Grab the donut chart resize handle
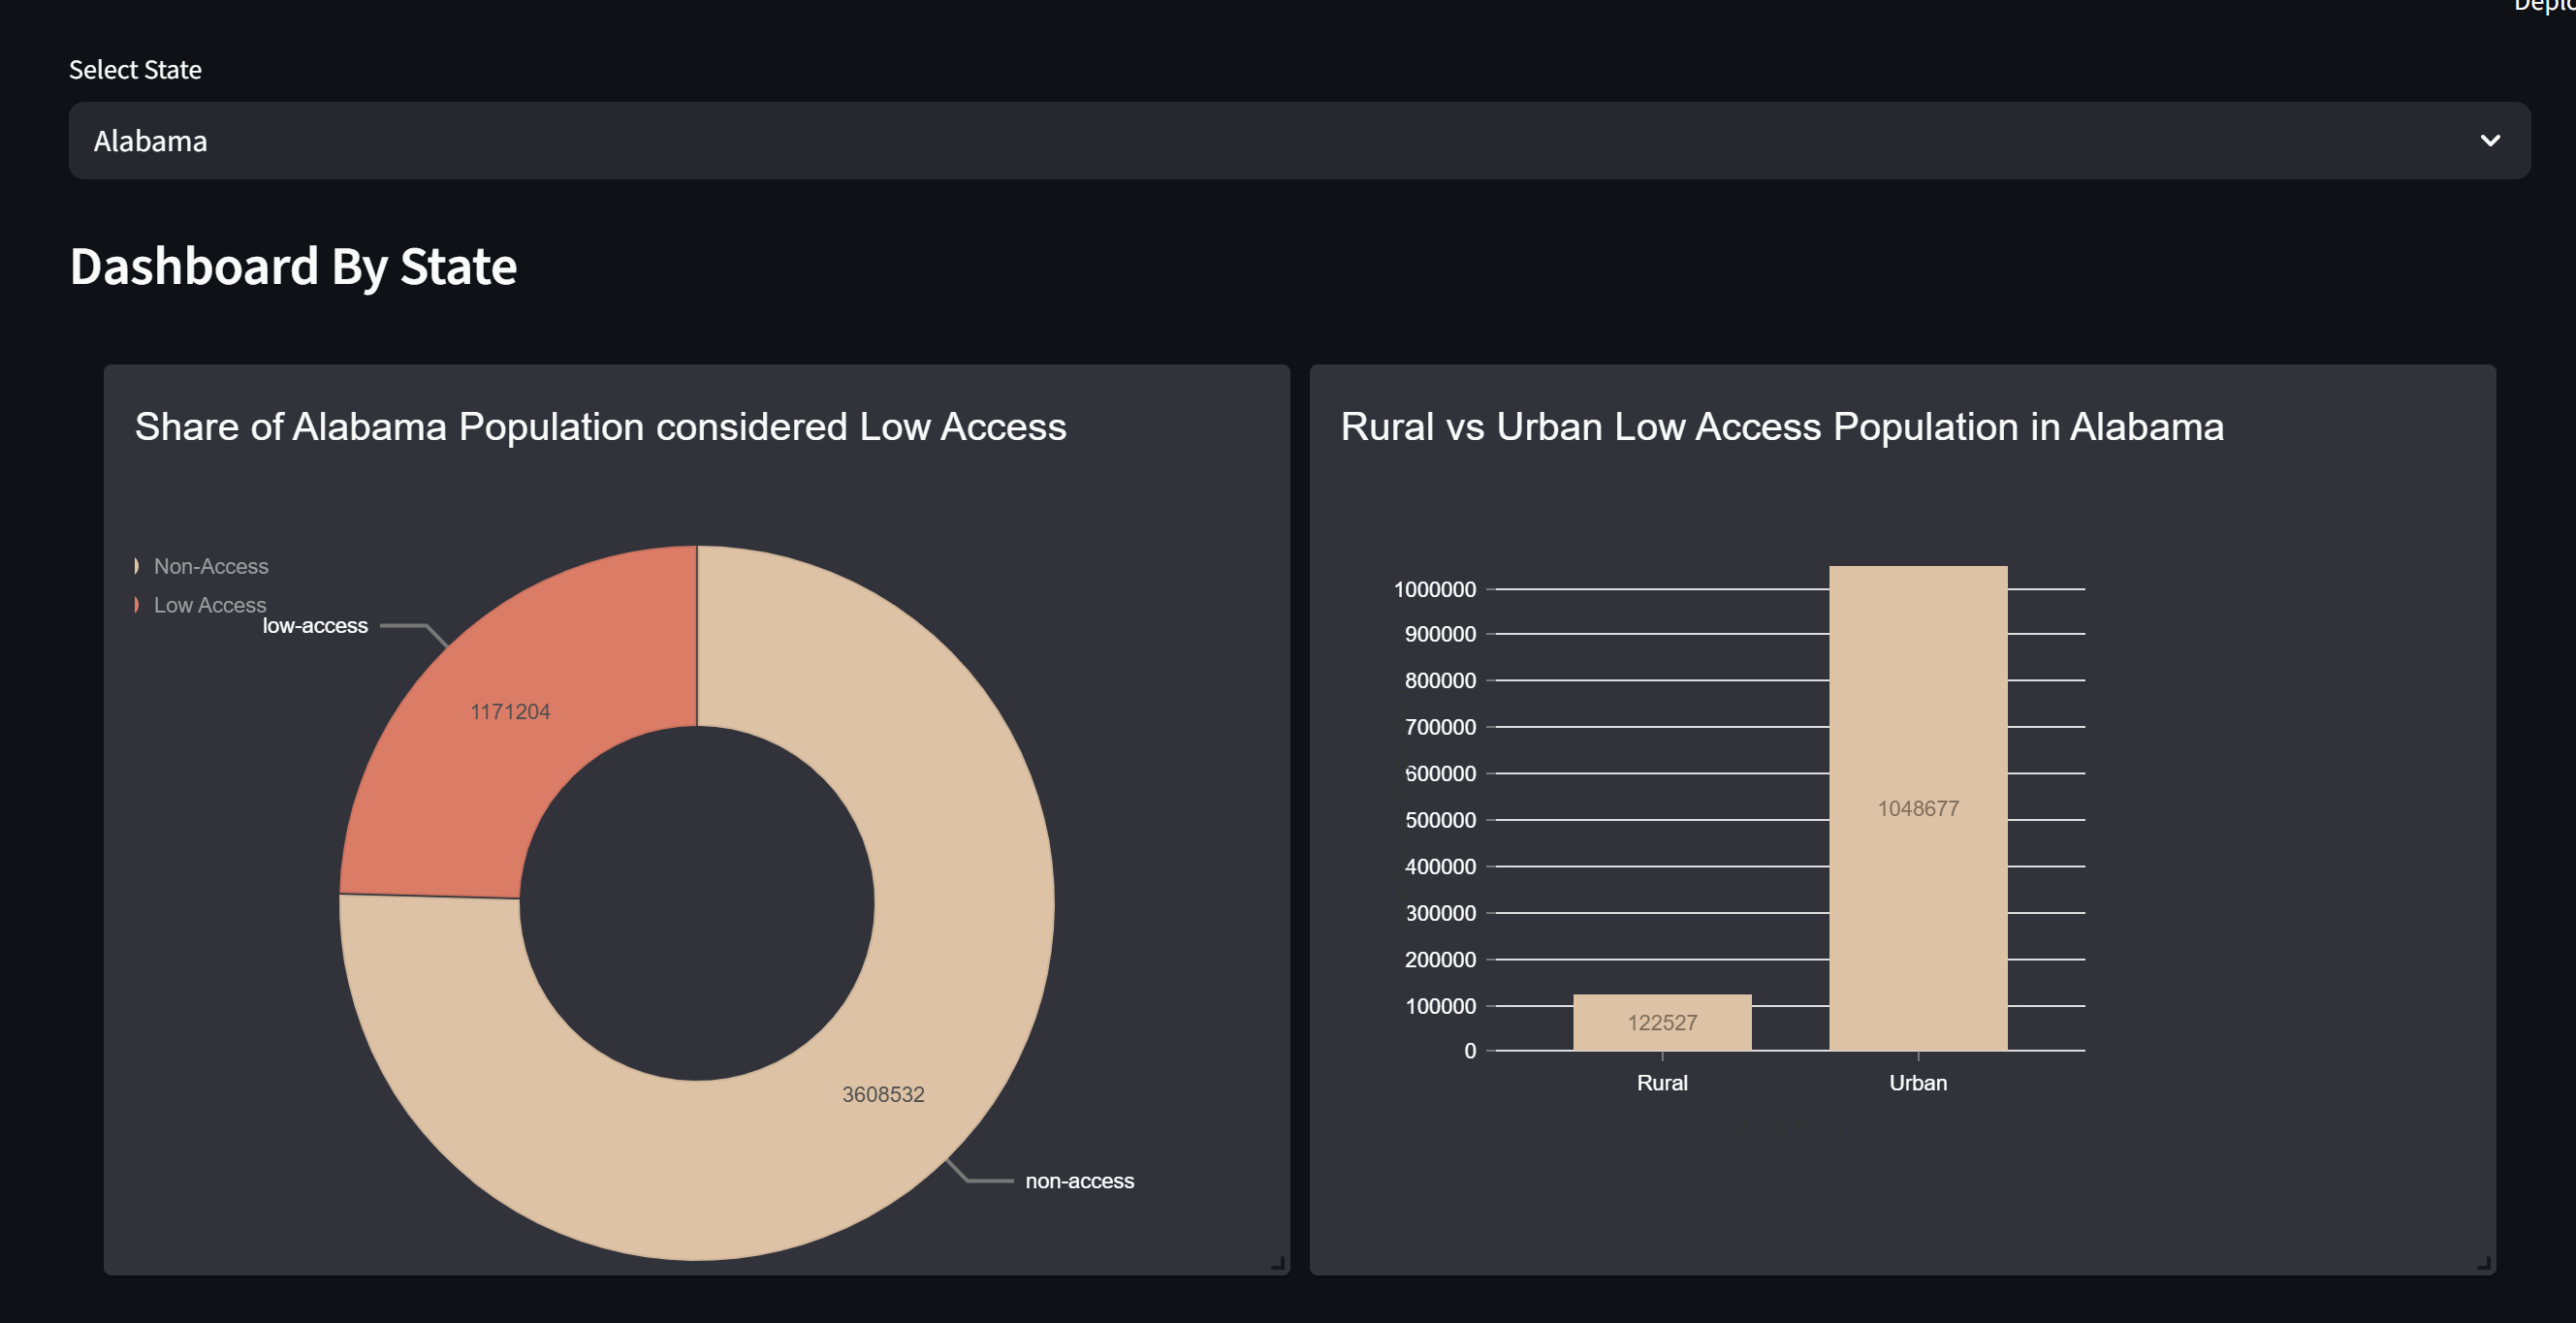 point(1277,1263)
